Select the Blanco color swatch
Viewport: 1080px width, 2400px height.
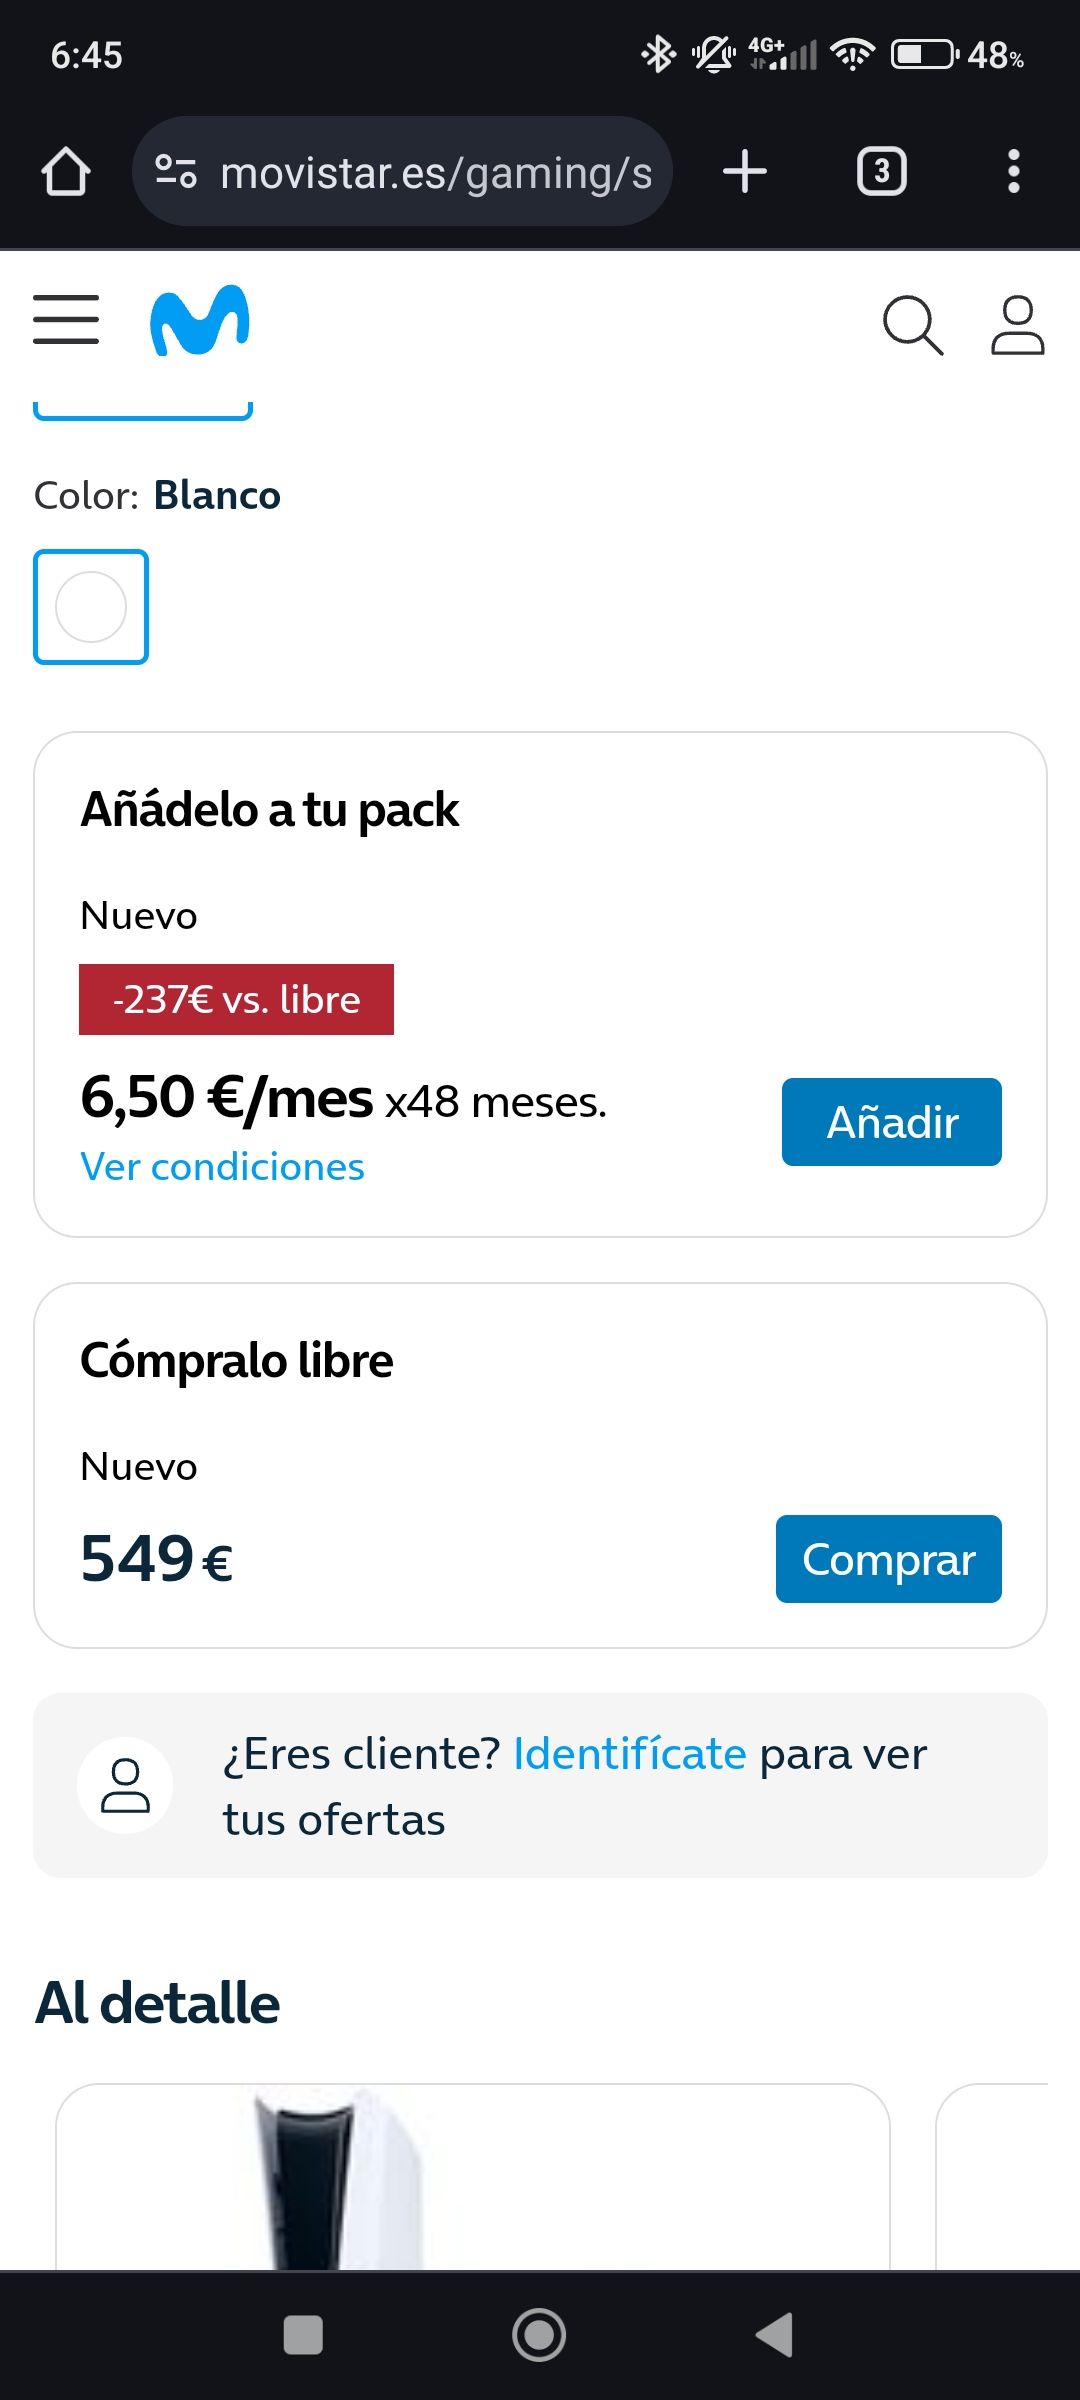pyautogui.click(x=91, y=607)
